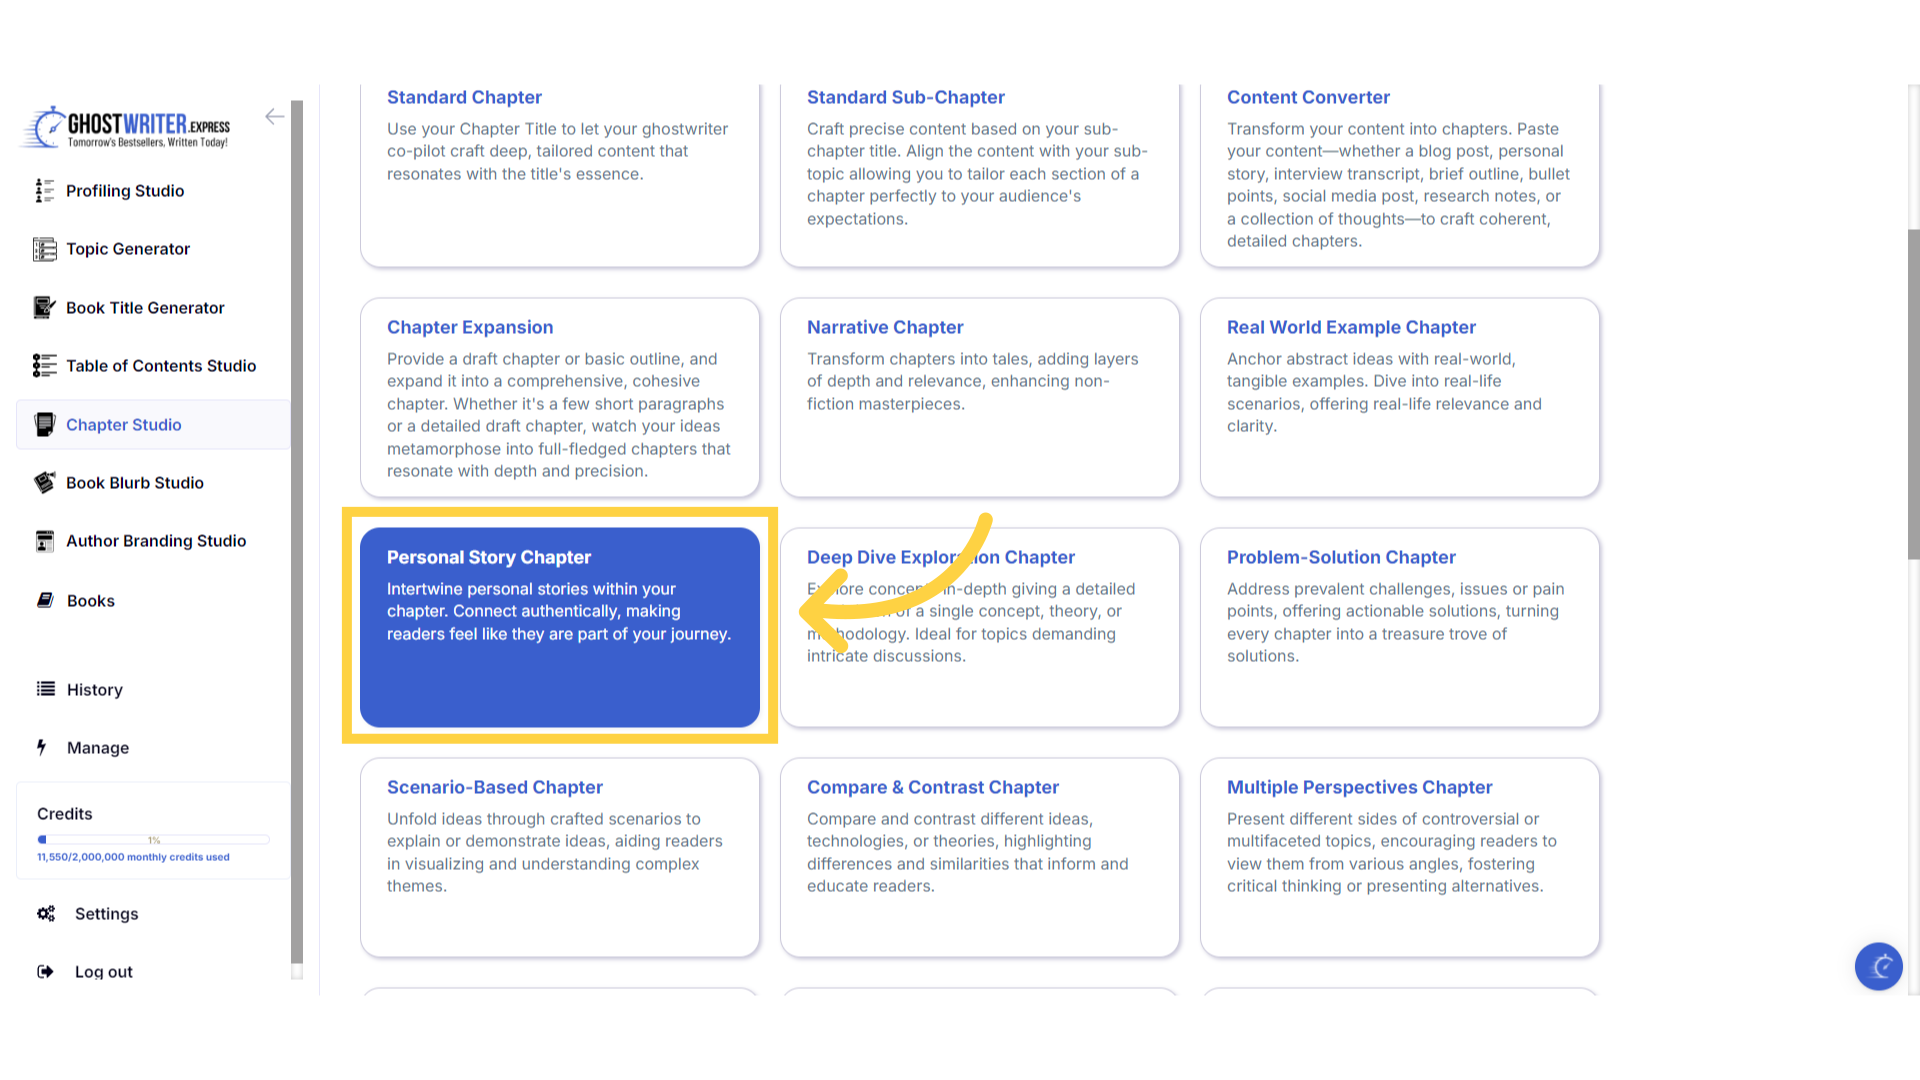Pick the Narrative Chapter option
The width and height of the screenshot is (1920, 1080).
[x=979, y=397]
